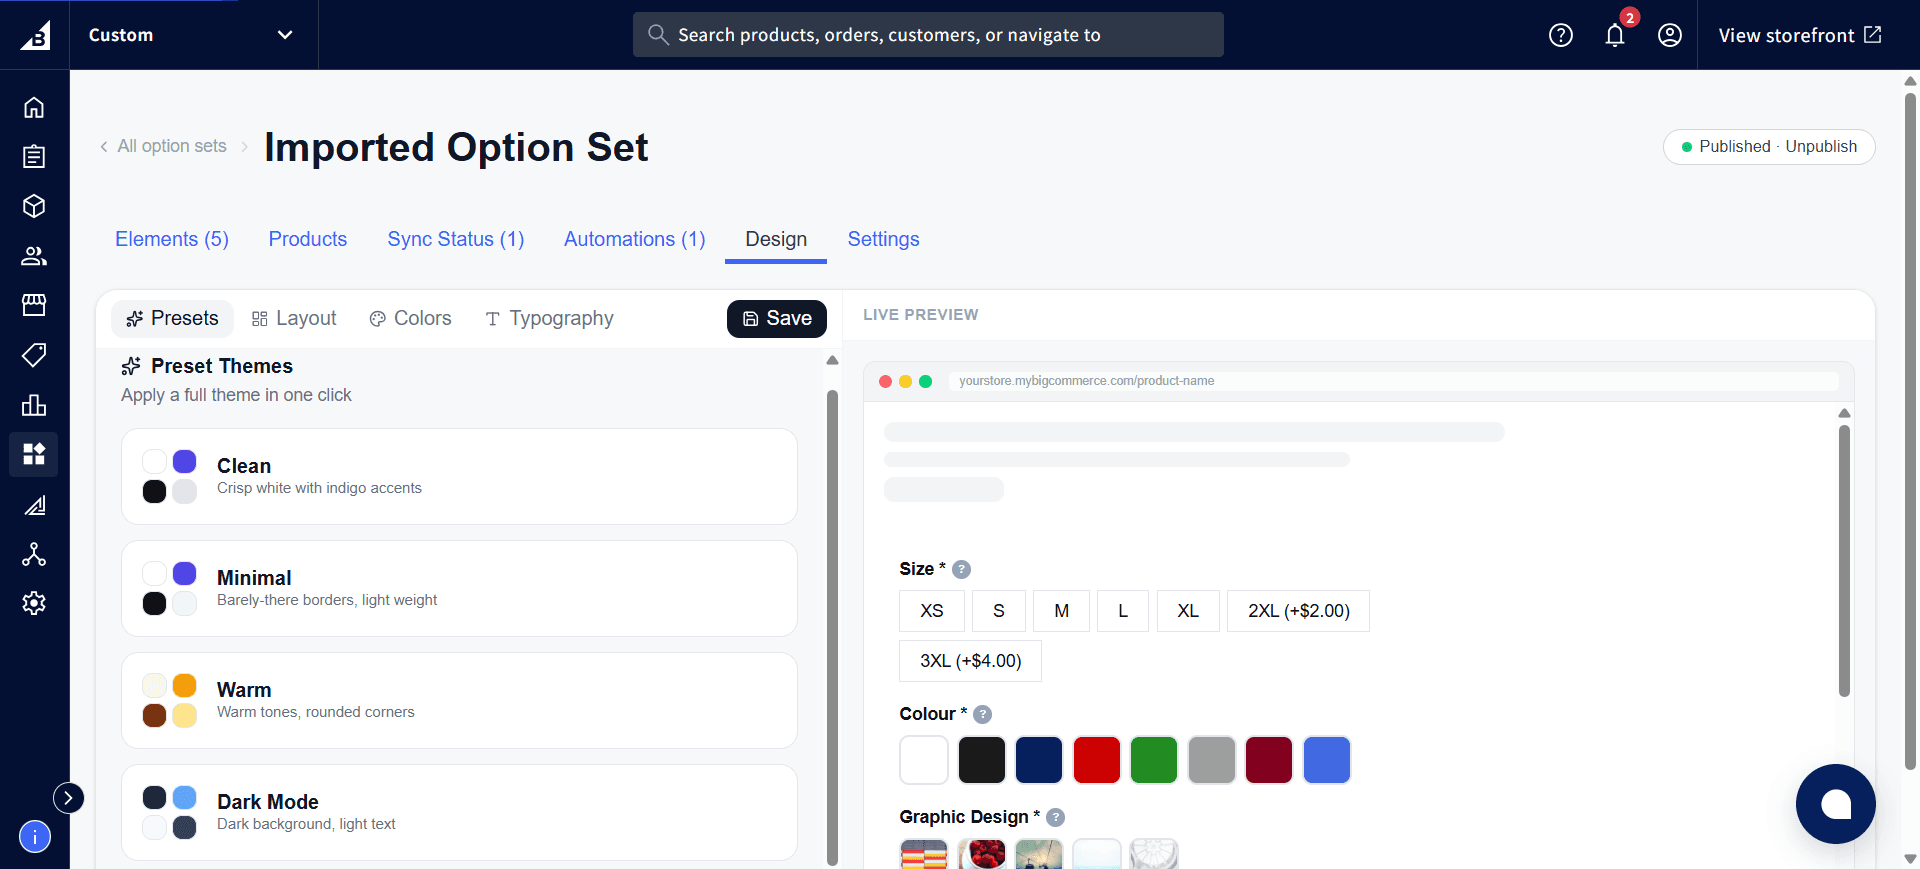Click help icon next to Size
This screenshot has height=869, width=1920.
962,569
